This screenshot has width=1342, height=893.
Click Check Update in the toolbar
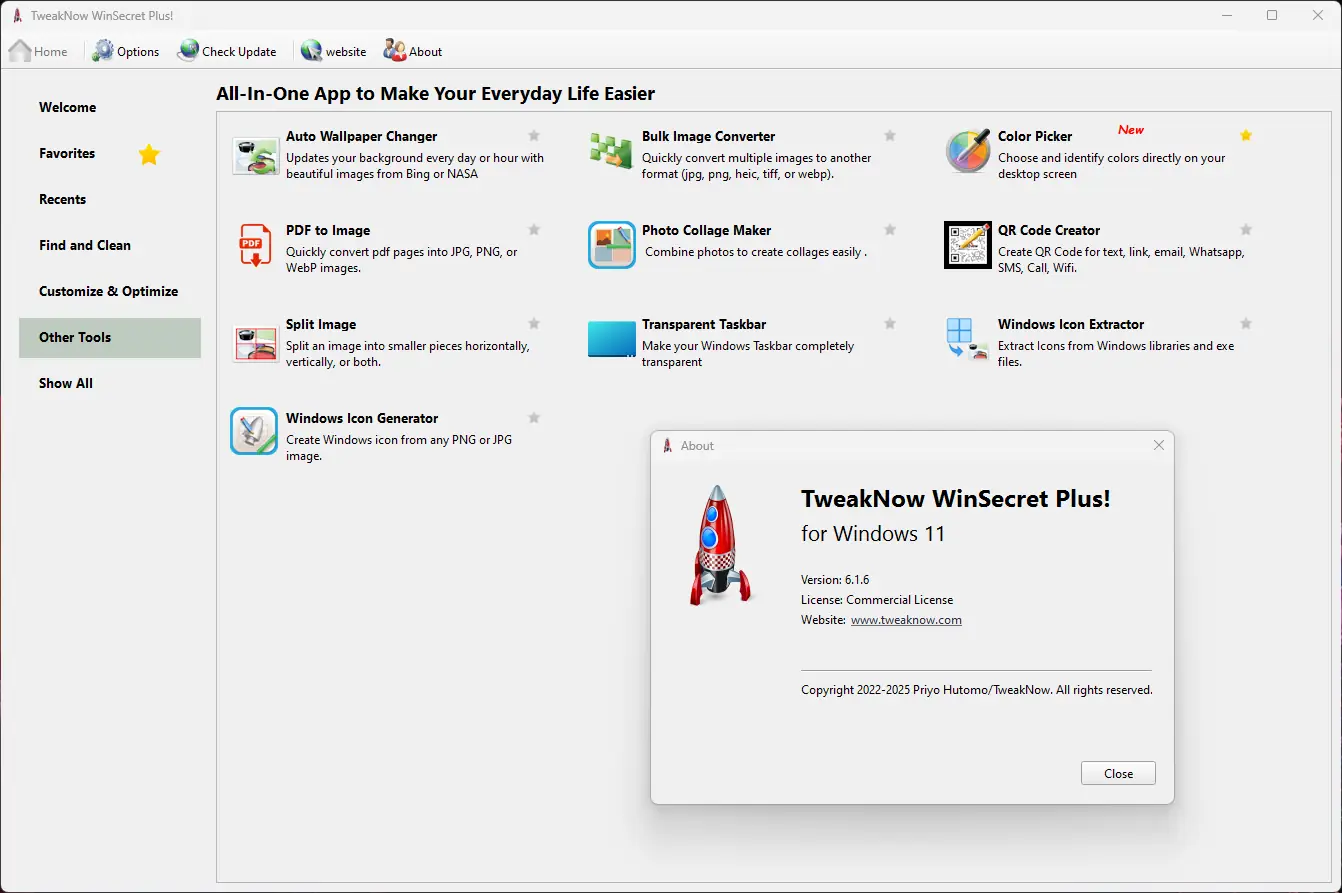point(227,51)
